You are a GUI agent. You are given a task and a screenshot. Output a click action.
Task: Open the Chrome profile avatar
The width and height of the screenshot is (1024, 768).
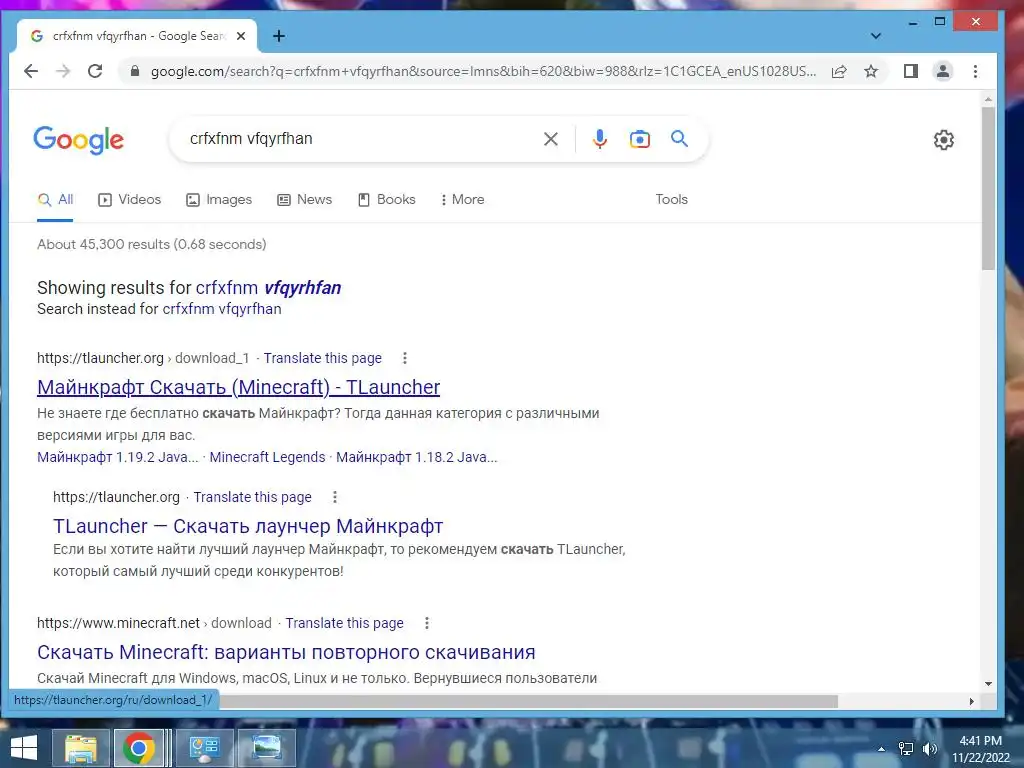[x=943, y=71]
